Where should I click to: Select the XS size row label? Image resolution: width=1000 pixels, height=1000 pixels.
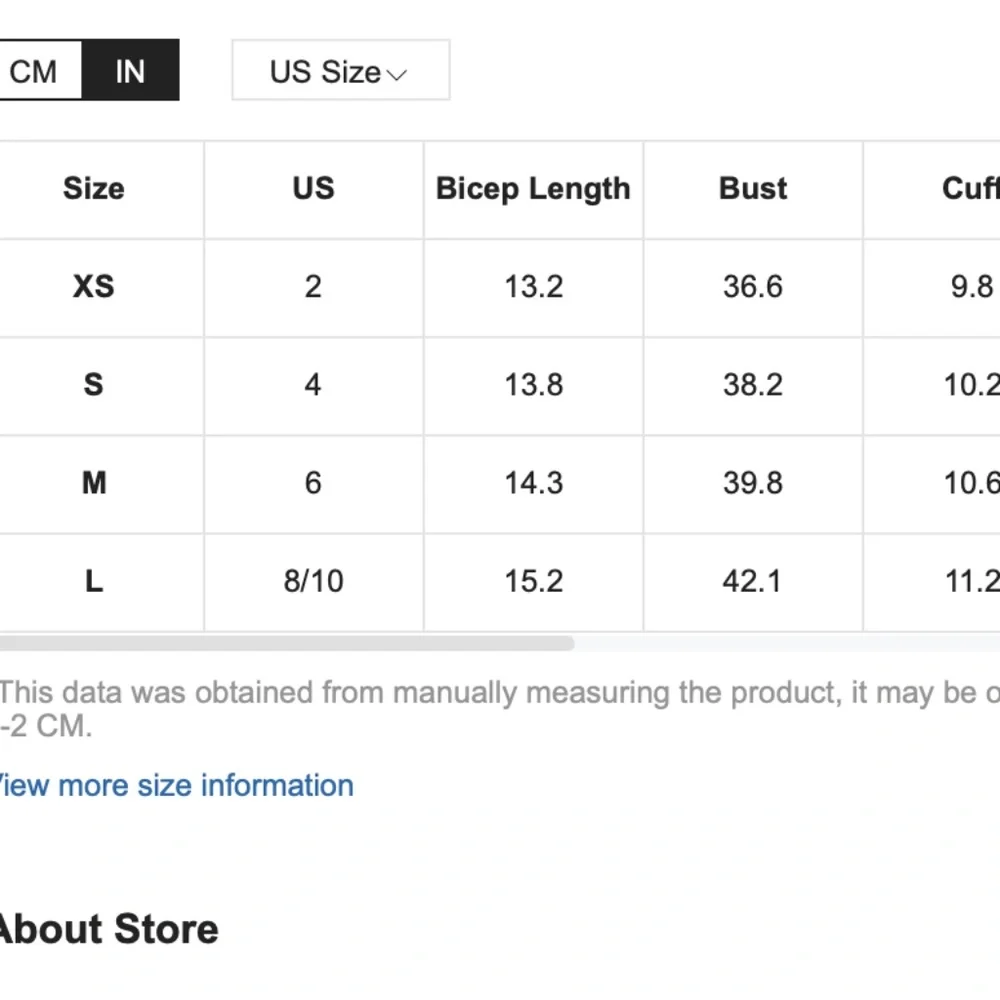[x=93, y=287]
